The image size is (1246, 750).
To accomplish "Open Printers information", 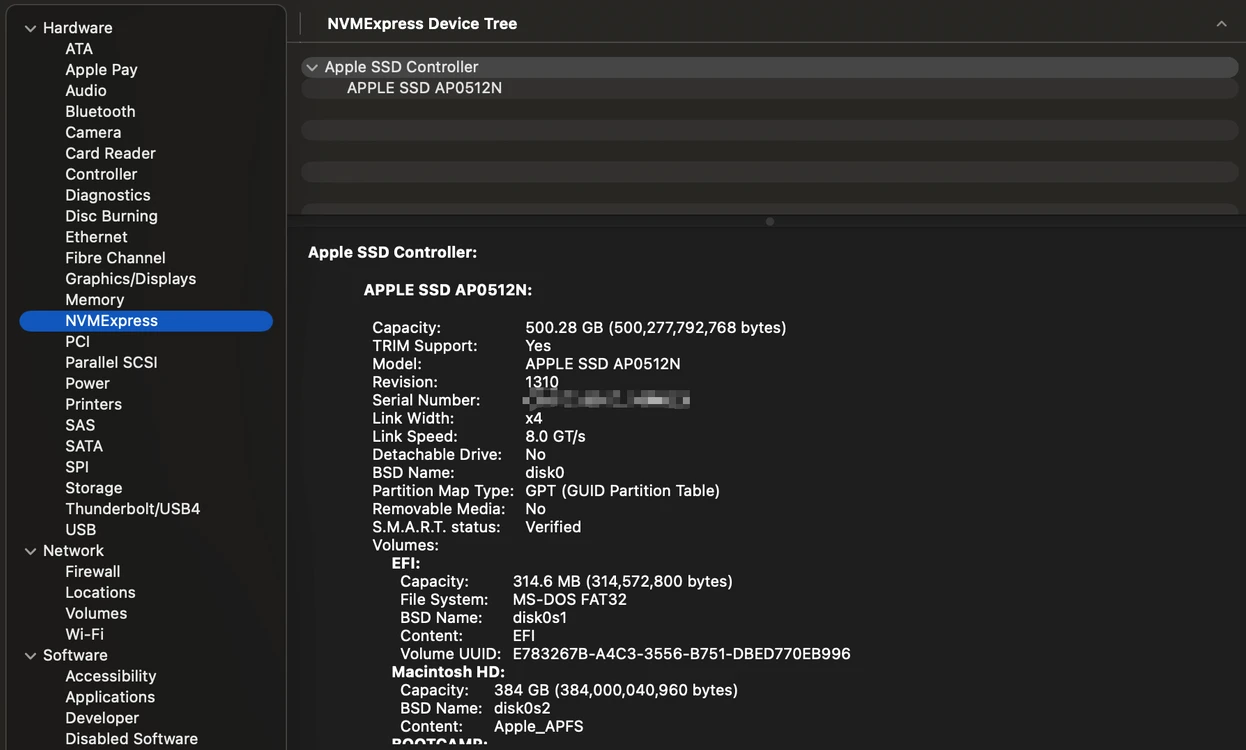I will 93,405.
